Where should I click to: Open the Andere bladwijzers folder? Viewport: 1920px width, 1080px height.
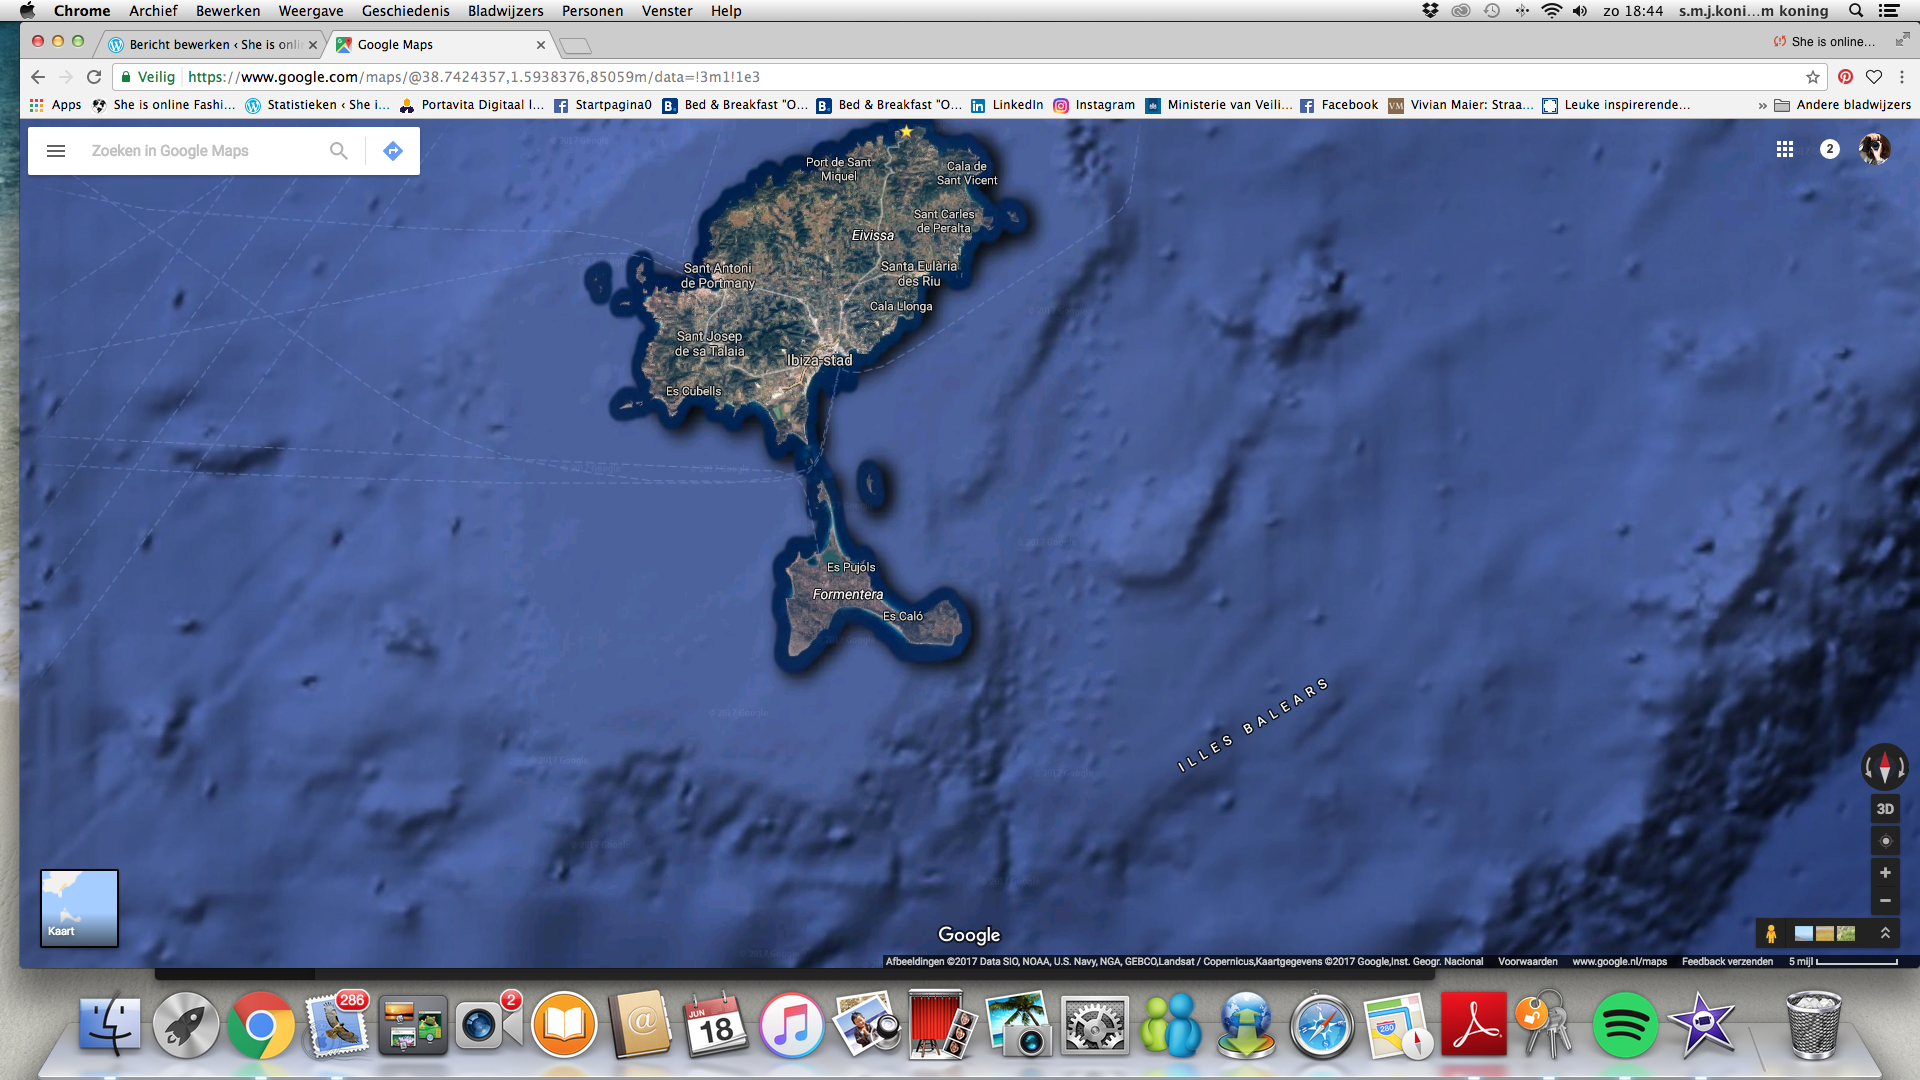(1842, 105)
